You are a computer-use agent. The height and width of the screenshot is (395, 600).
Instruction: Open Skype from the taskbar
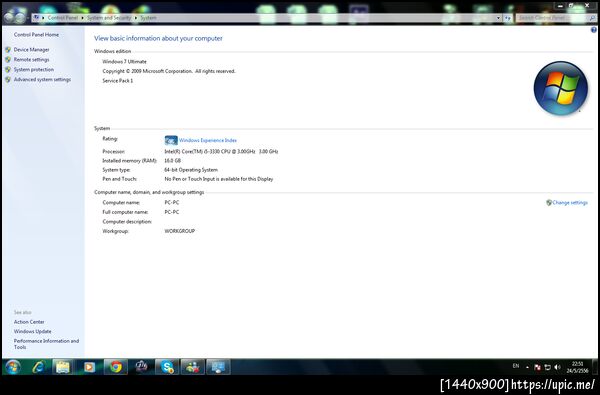(x=167, y=367)
